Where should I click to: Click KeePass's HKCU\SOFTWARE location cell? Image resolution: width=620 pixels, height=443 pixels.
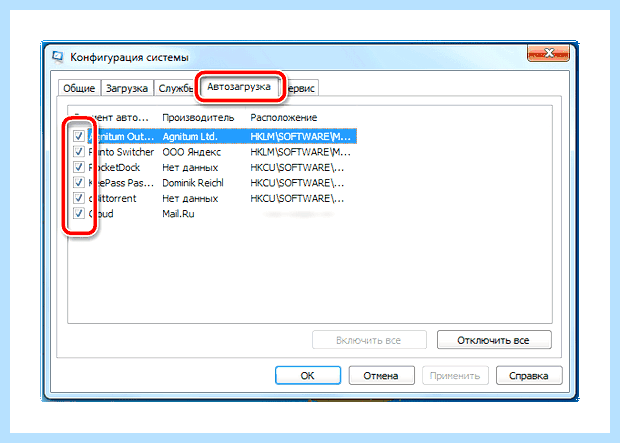coord(297,183)
